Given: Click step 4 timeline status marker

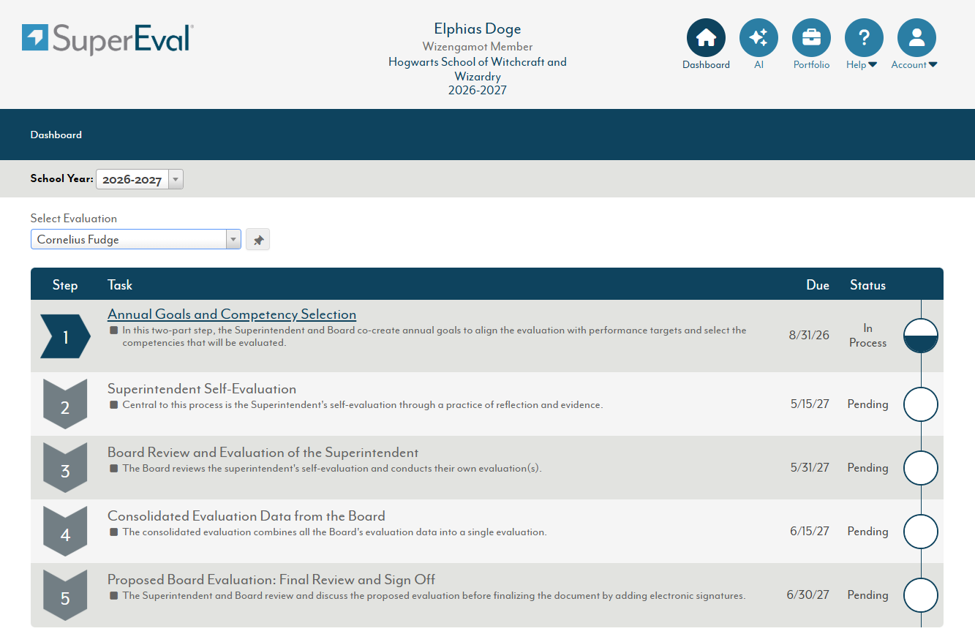Looking at the screenshot, I should pyautogui.click(x=920, y=532).
